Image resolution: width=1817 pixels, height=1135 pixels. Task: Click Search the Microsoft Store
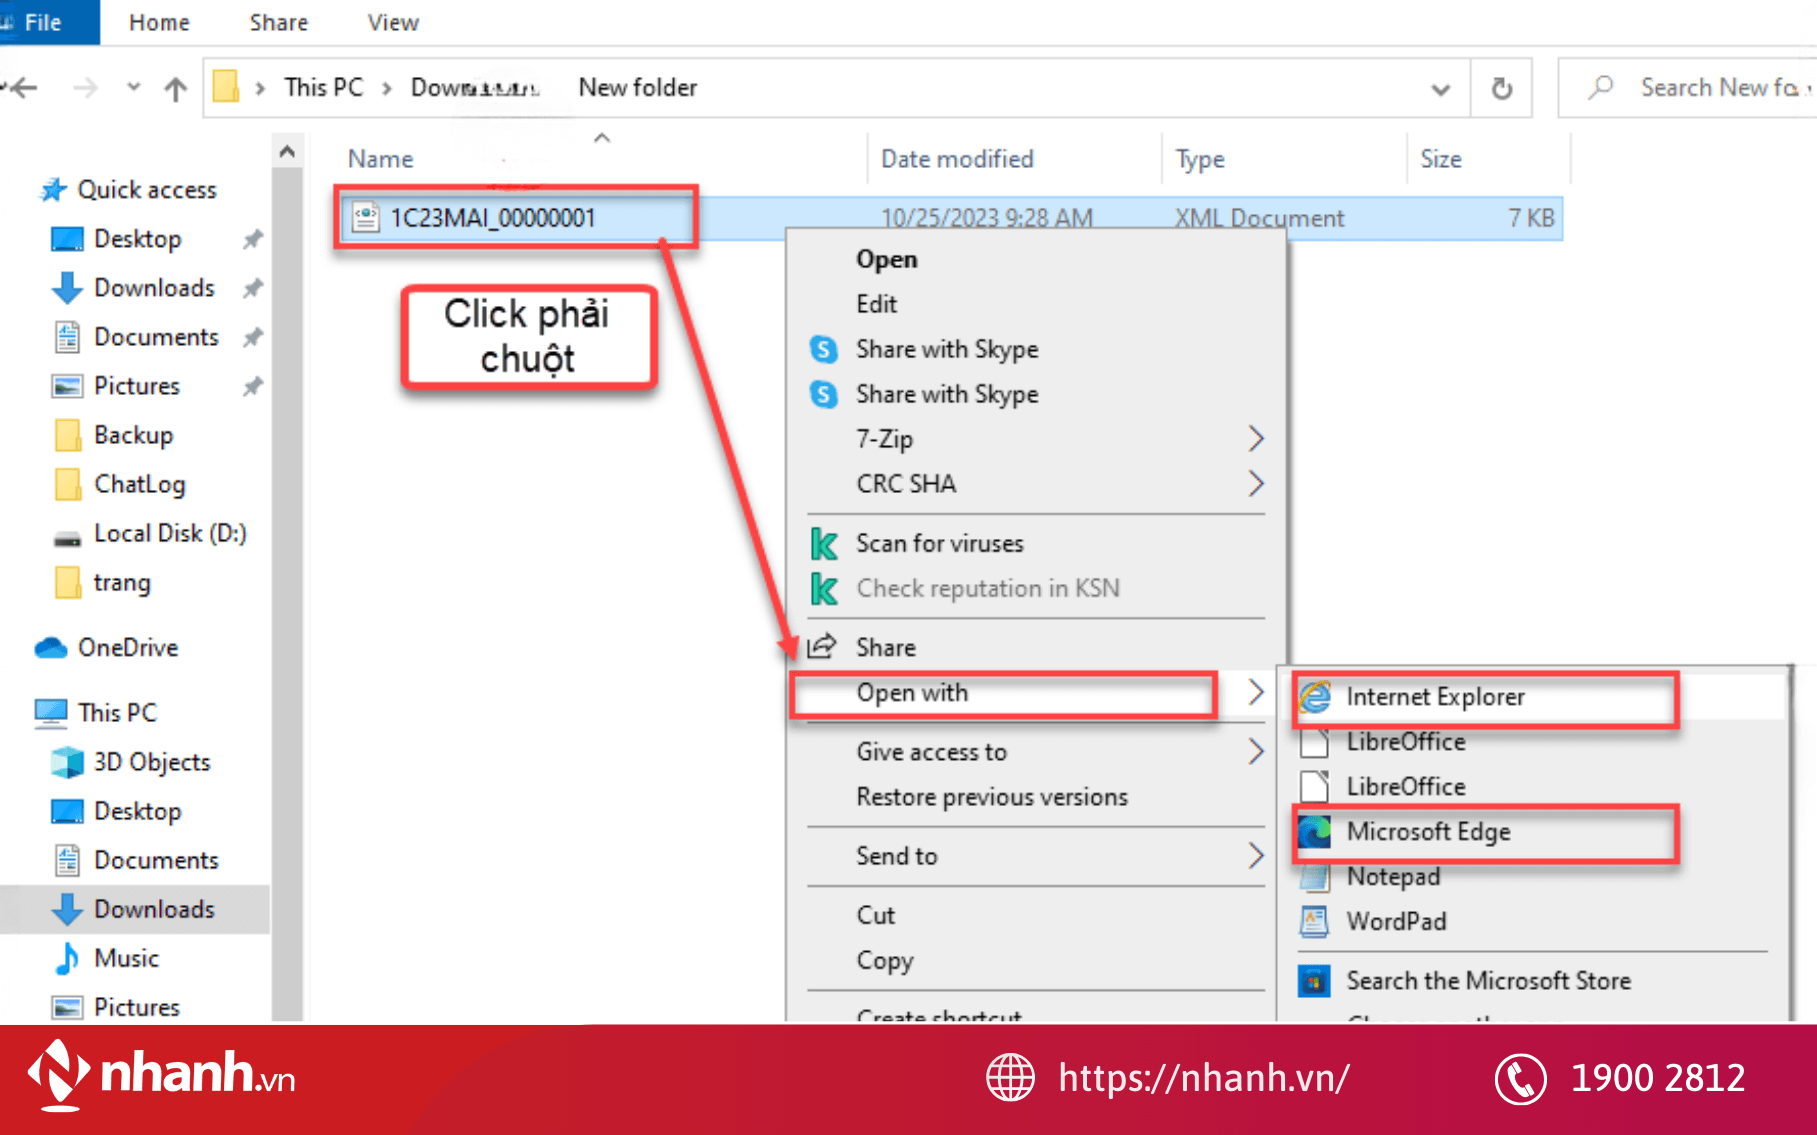tap(1488, 980)
